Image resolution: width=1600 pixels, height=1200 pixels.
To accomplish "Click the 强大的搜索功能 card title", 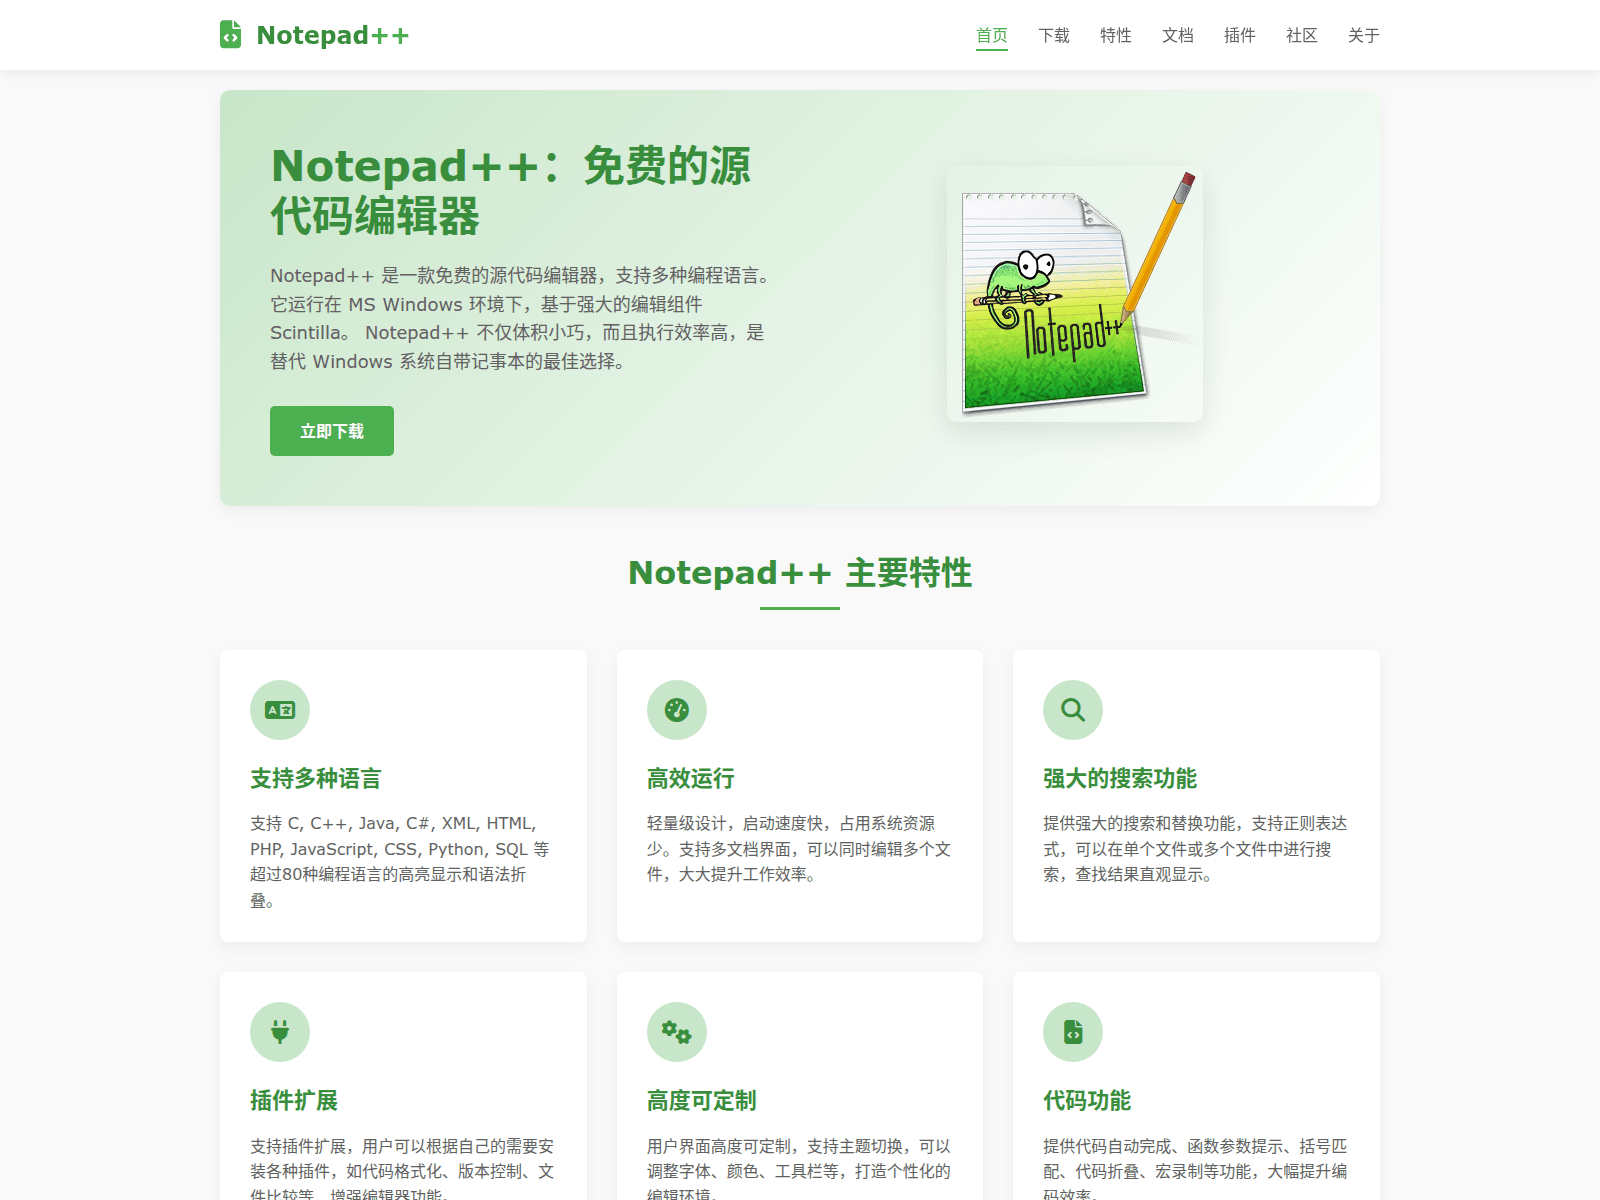I will coord(1120,778).
